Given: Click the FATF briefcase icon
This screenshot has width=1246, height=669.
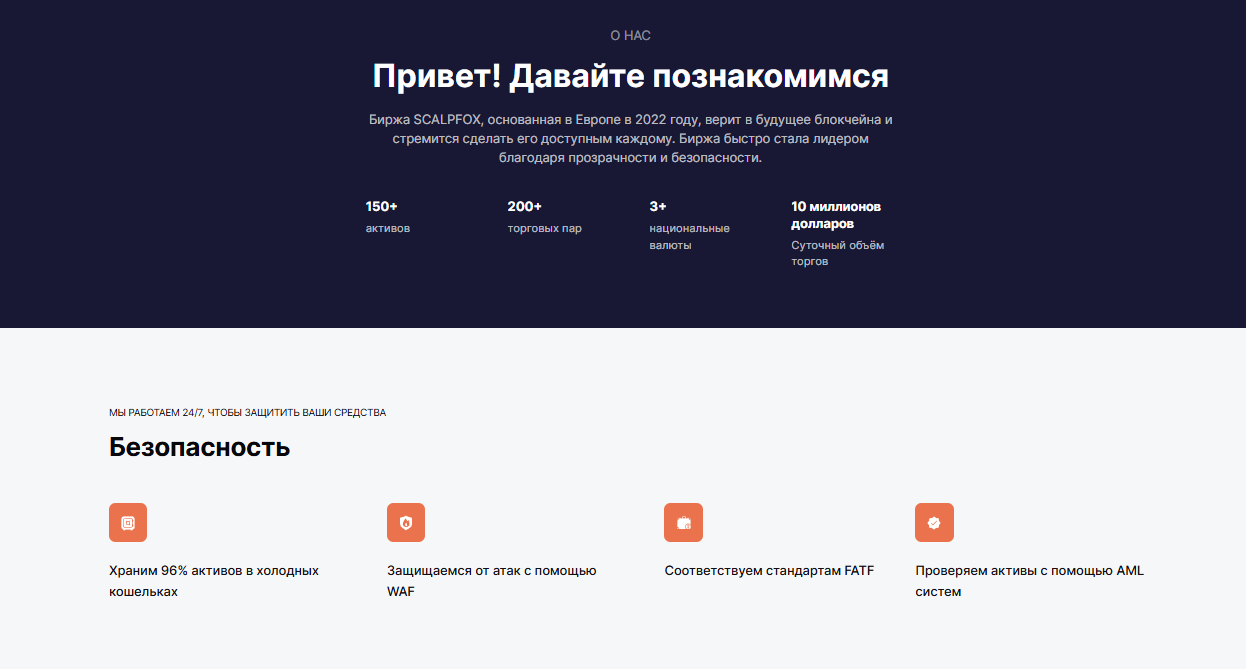Looking at the screenshot, I should click(x=684, y=522).
